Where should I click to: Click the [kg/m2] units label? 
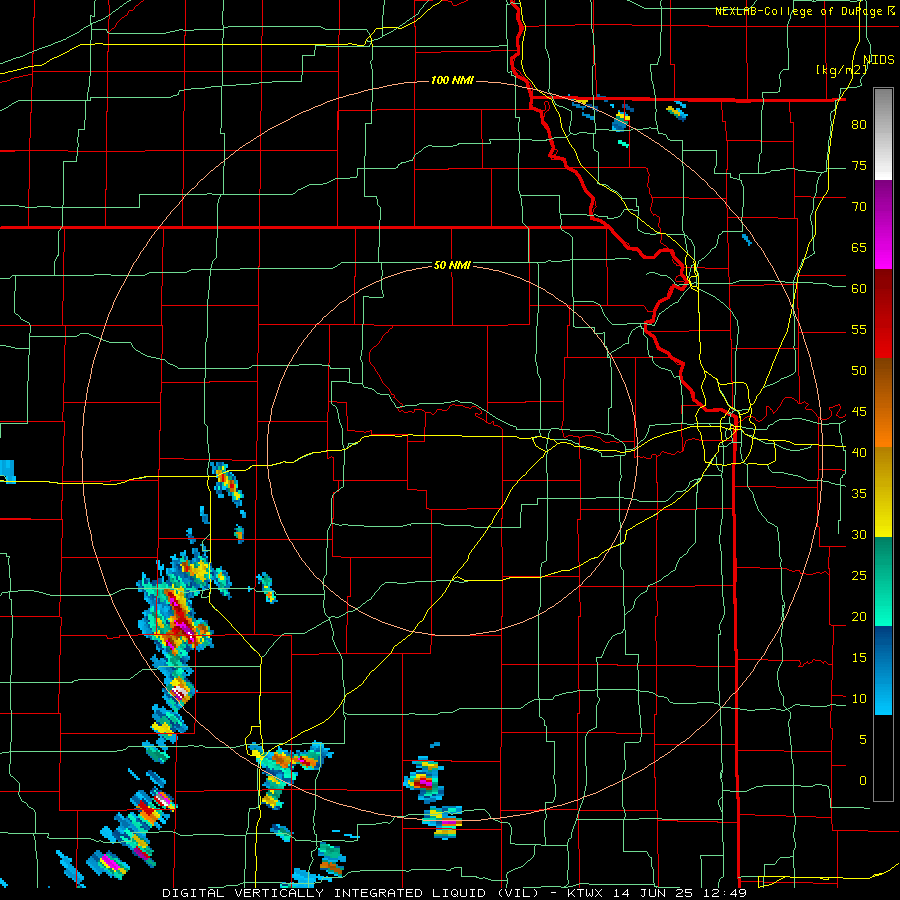click(x=841, y=70)
